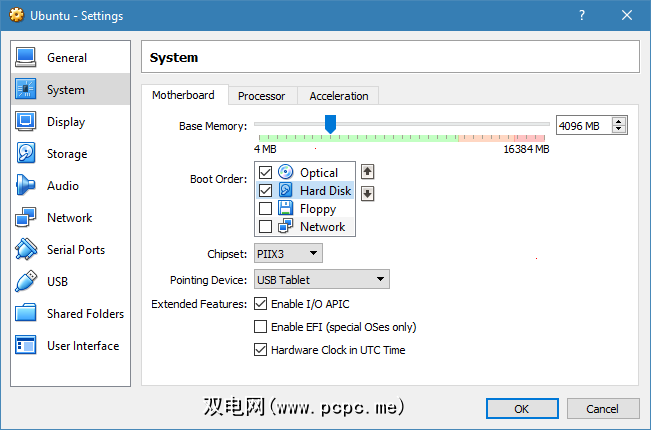Click the help question mark button

click(x=582, y=15)
